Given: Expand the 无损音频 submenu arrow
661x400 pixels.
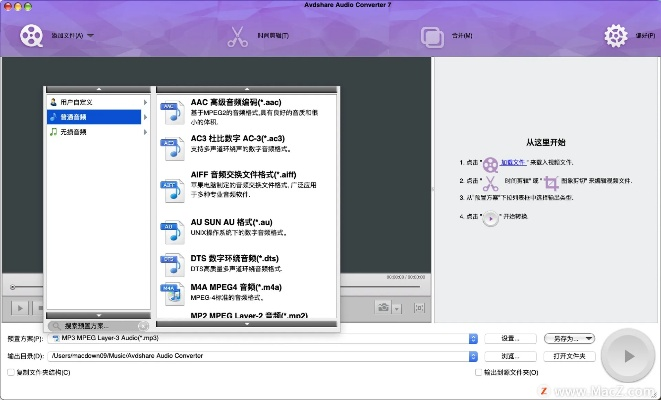Looking at the screenshot, I should (x=145, y=132).
